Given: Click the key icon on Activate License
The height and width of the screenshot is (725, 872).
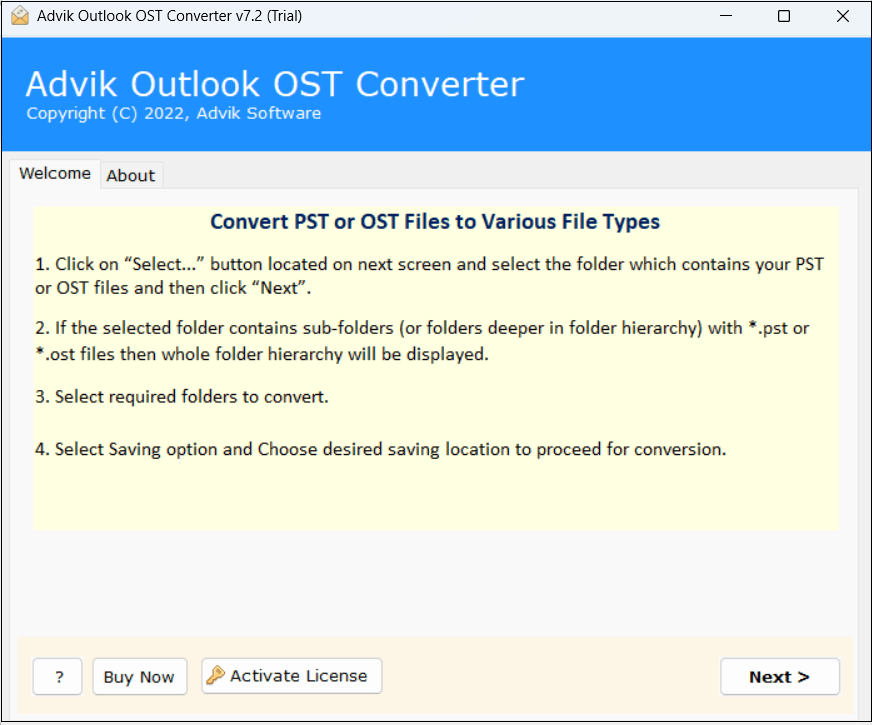Looking at the screenshot, I should [x=215, y=675].
